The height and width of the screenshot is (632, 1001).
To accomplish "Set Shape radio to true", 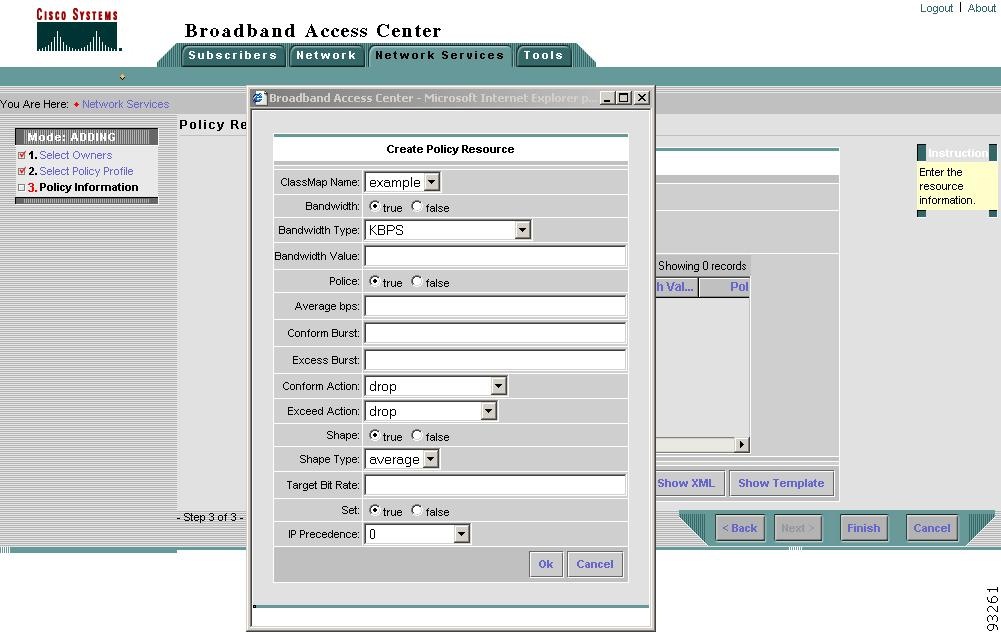I will 374,435.
